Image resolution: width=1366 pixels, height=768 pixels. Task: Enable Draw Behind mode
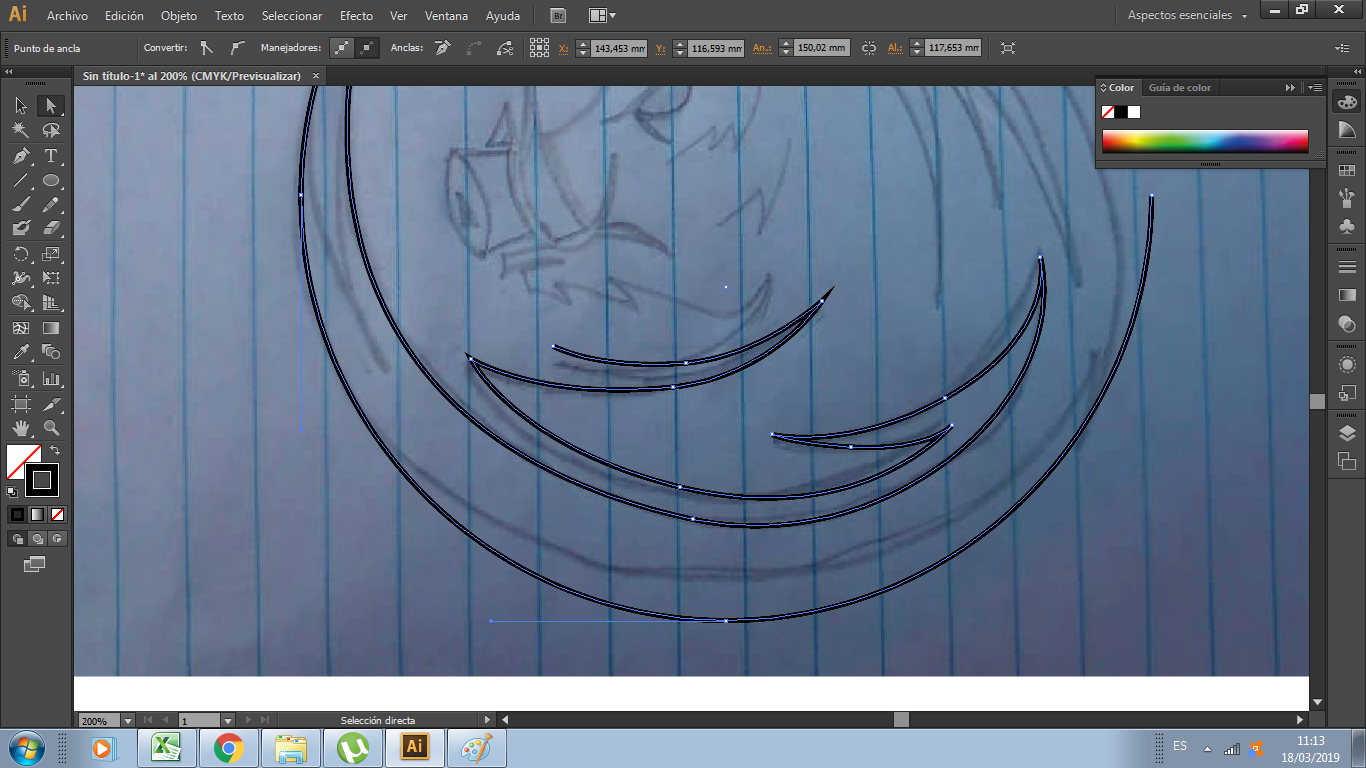(37, 538)
